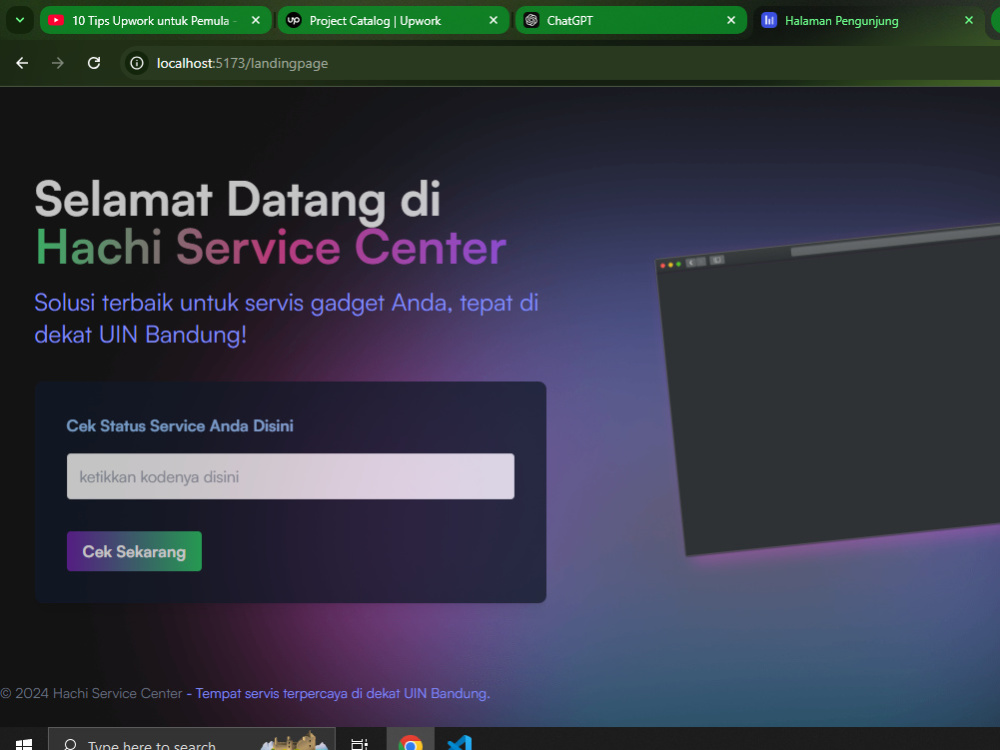Reload the landing page

tap(94, 63)
